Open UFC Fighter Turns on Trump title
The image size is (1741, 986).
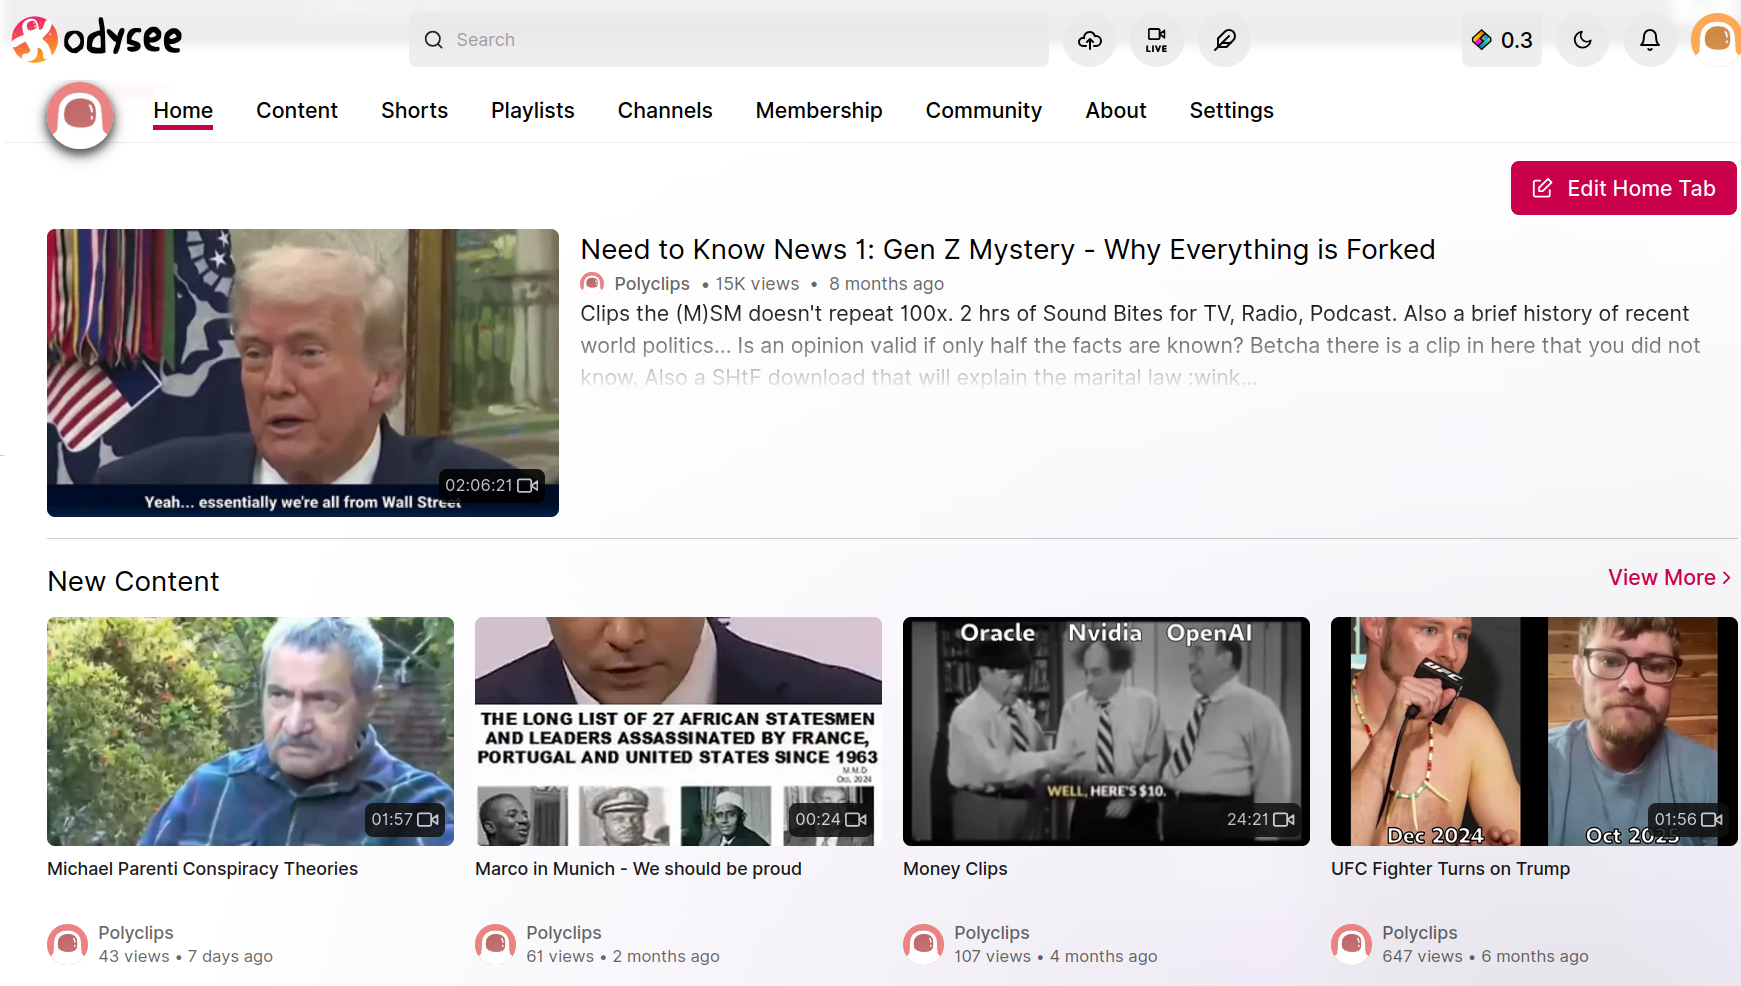click(x=1450, y=869)
